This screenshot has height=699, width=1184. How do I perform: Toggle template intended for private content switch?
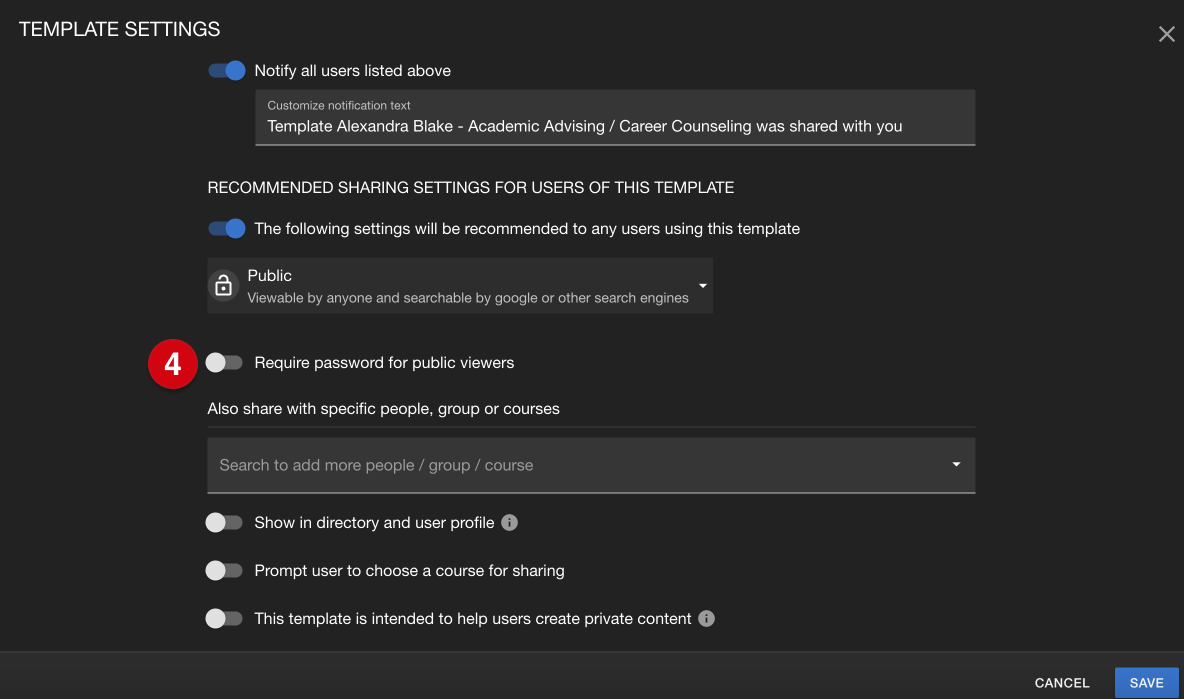tap(224, 618)
